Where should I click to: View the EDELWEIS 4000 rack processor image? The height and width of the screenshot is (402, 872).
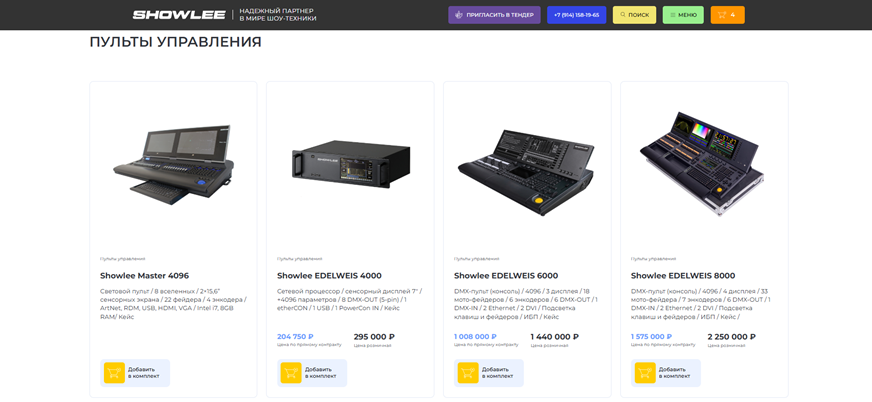[350, 165]
